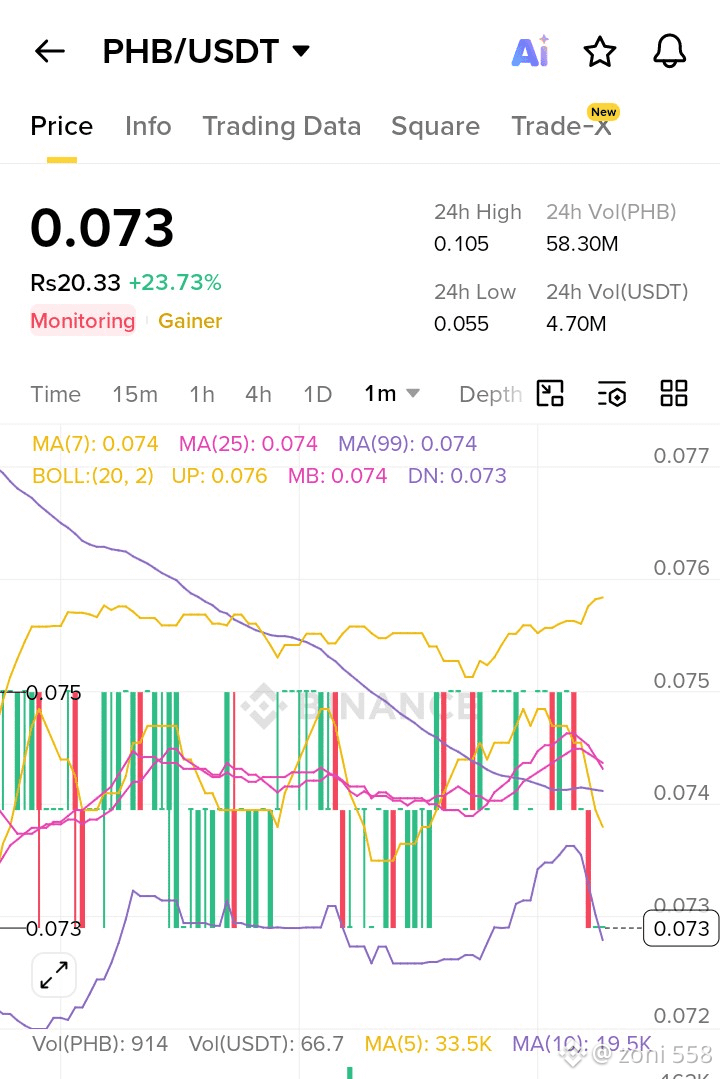Viewport: 720px width, 1079px height.
Task: Open the Trade-X tab
Action: [x=561, y=127]
